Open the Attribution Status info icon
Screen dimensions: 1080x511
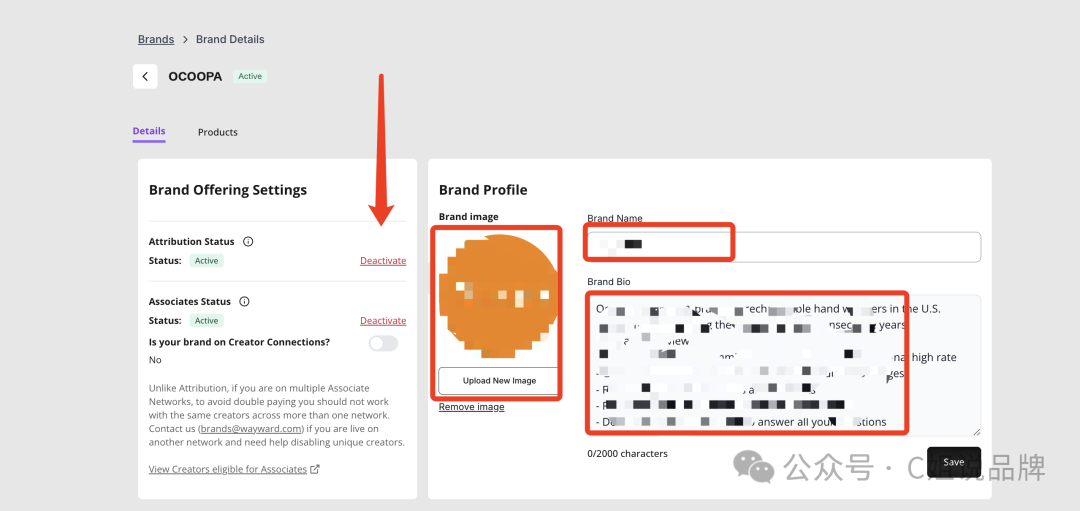[248, 242]
